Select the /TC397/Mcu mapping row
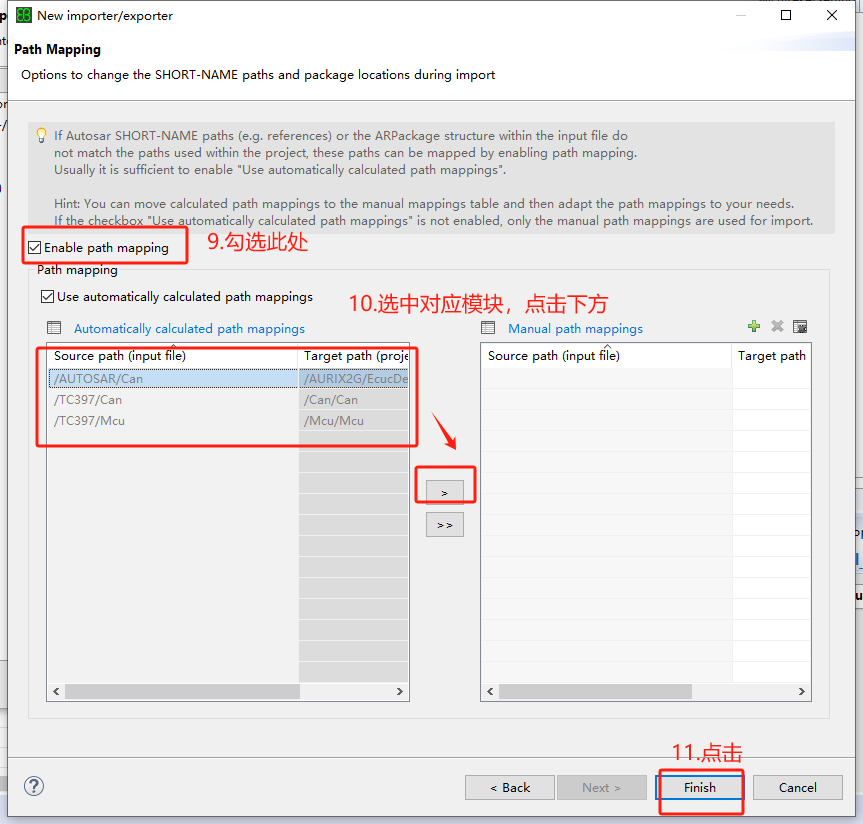 point(170,421)
